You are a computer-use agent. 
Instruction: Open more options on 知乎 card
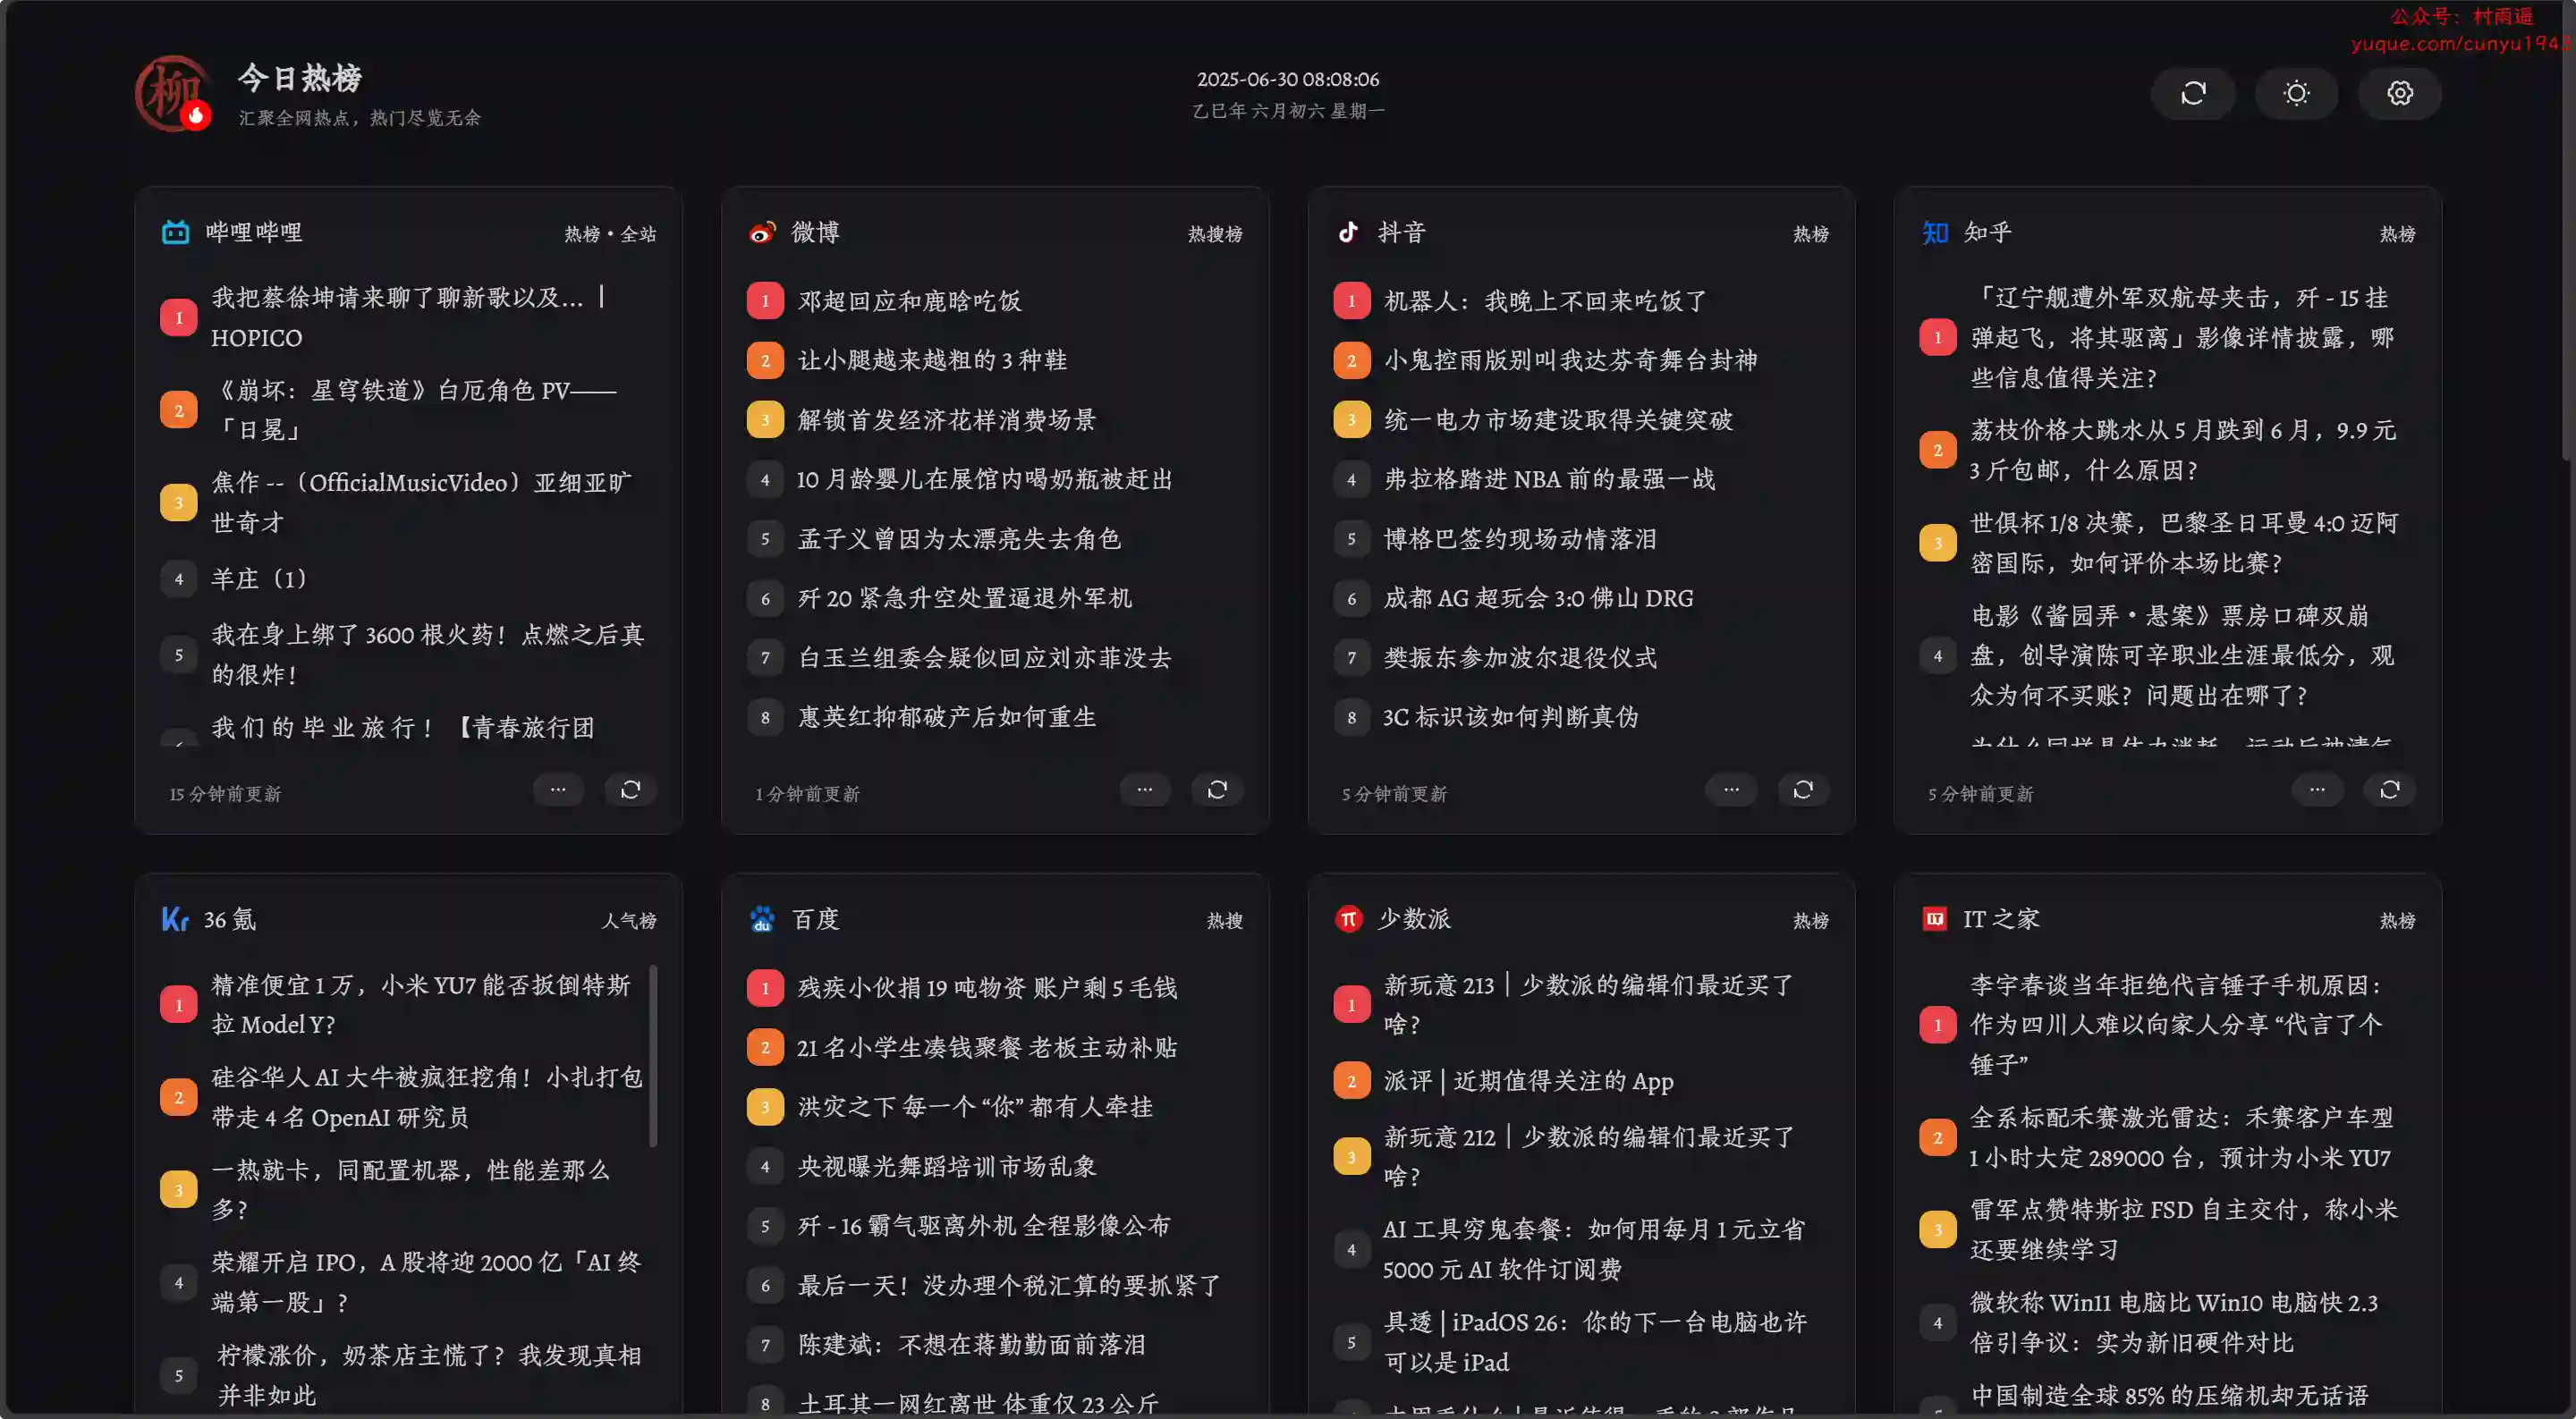pos(2317,790)
